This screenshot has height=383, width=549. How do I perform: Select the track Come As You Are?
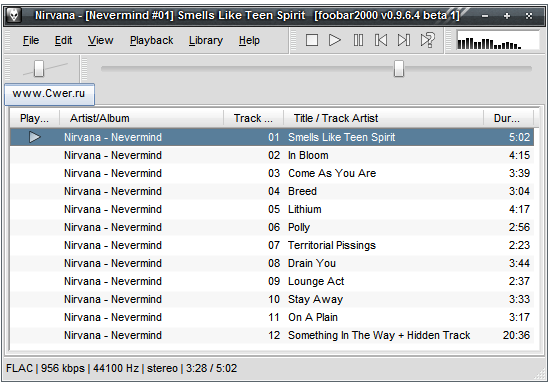click(x=272, y=173)
